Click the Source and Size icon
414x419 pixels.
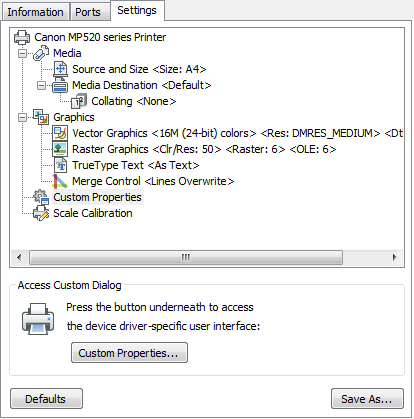pos(60,69)
